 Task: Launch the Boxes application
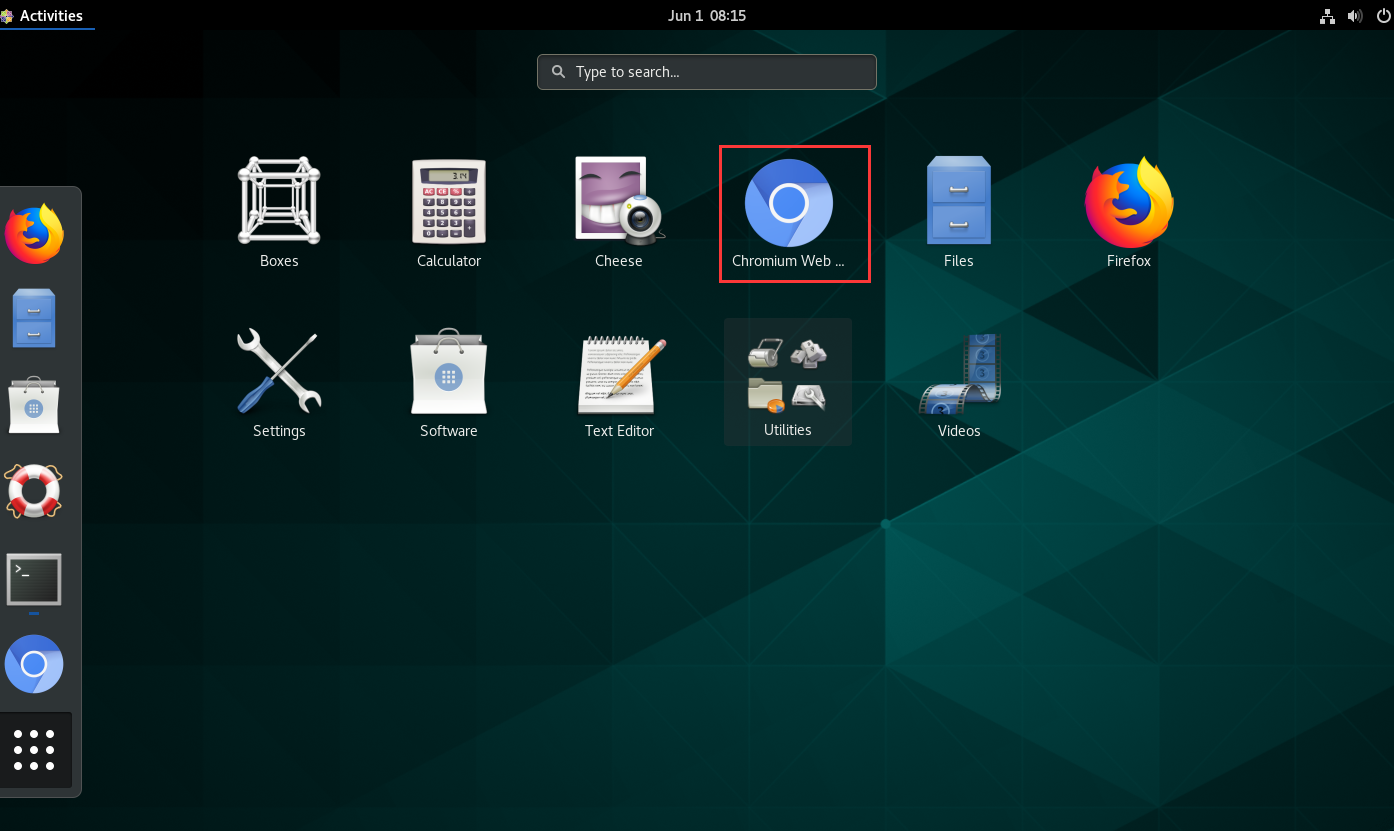pyautogui.click(x=279, y=212)
